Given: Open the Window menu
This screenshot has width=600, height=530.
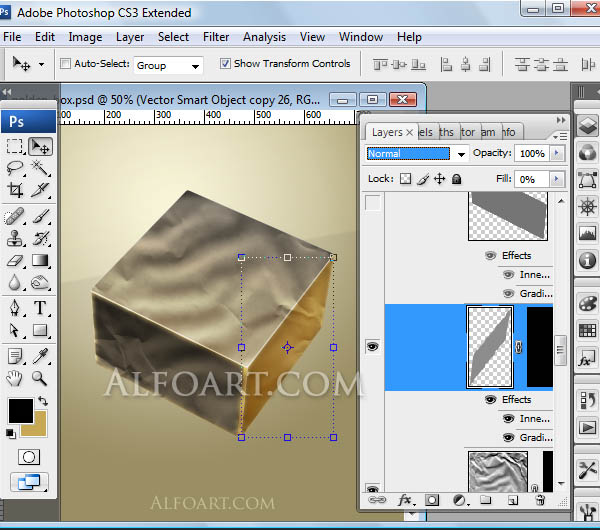Looking at the screenshot, I should [x=360, y=37].
